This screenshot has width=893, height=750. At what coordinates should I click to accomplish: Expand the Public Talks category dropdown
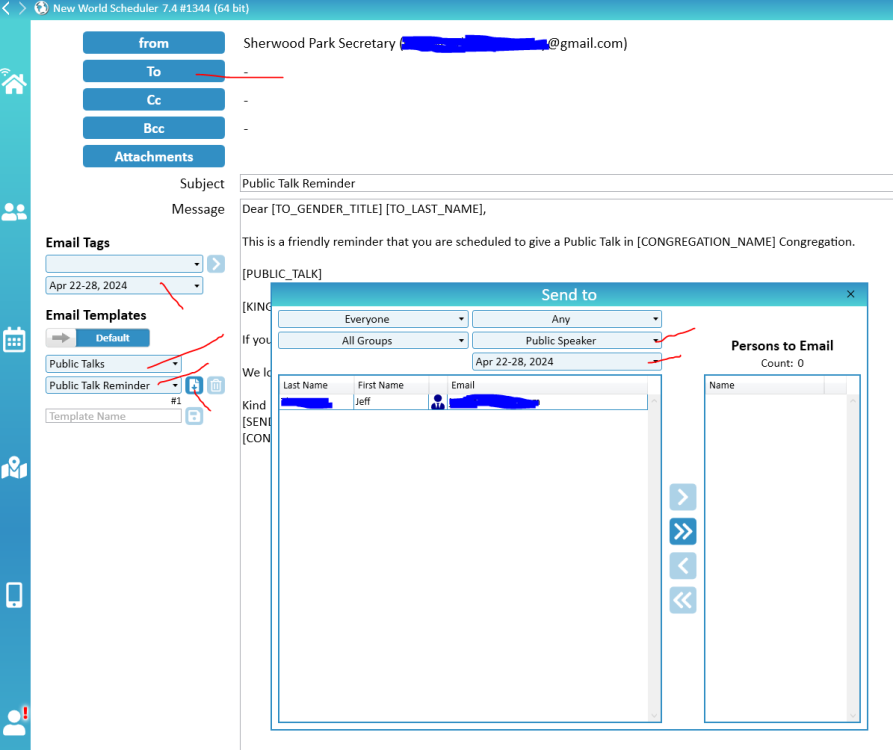click(x=113, y=364)
